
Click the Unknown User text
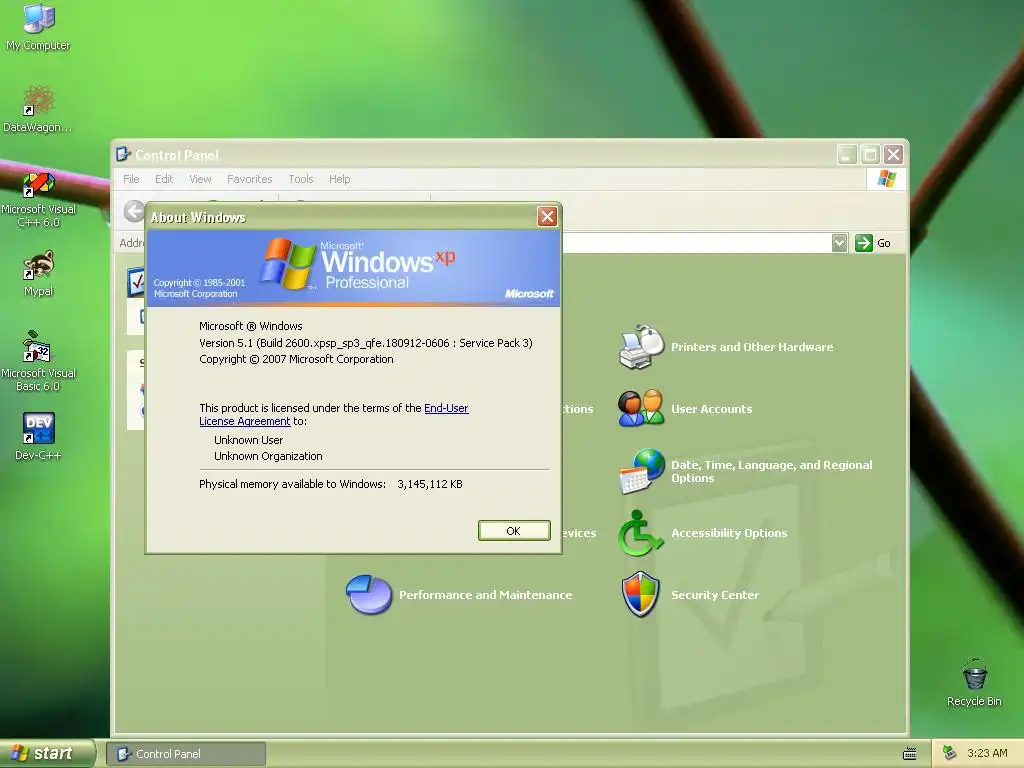point(248,440)
